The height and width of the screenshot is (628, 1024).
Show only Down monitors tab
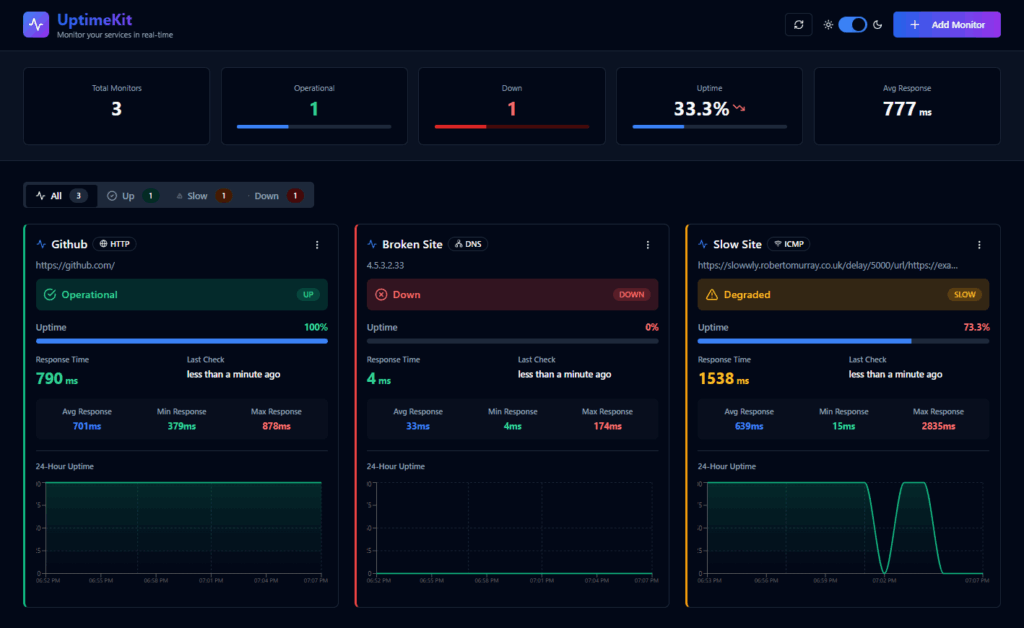tap(273, 196)
